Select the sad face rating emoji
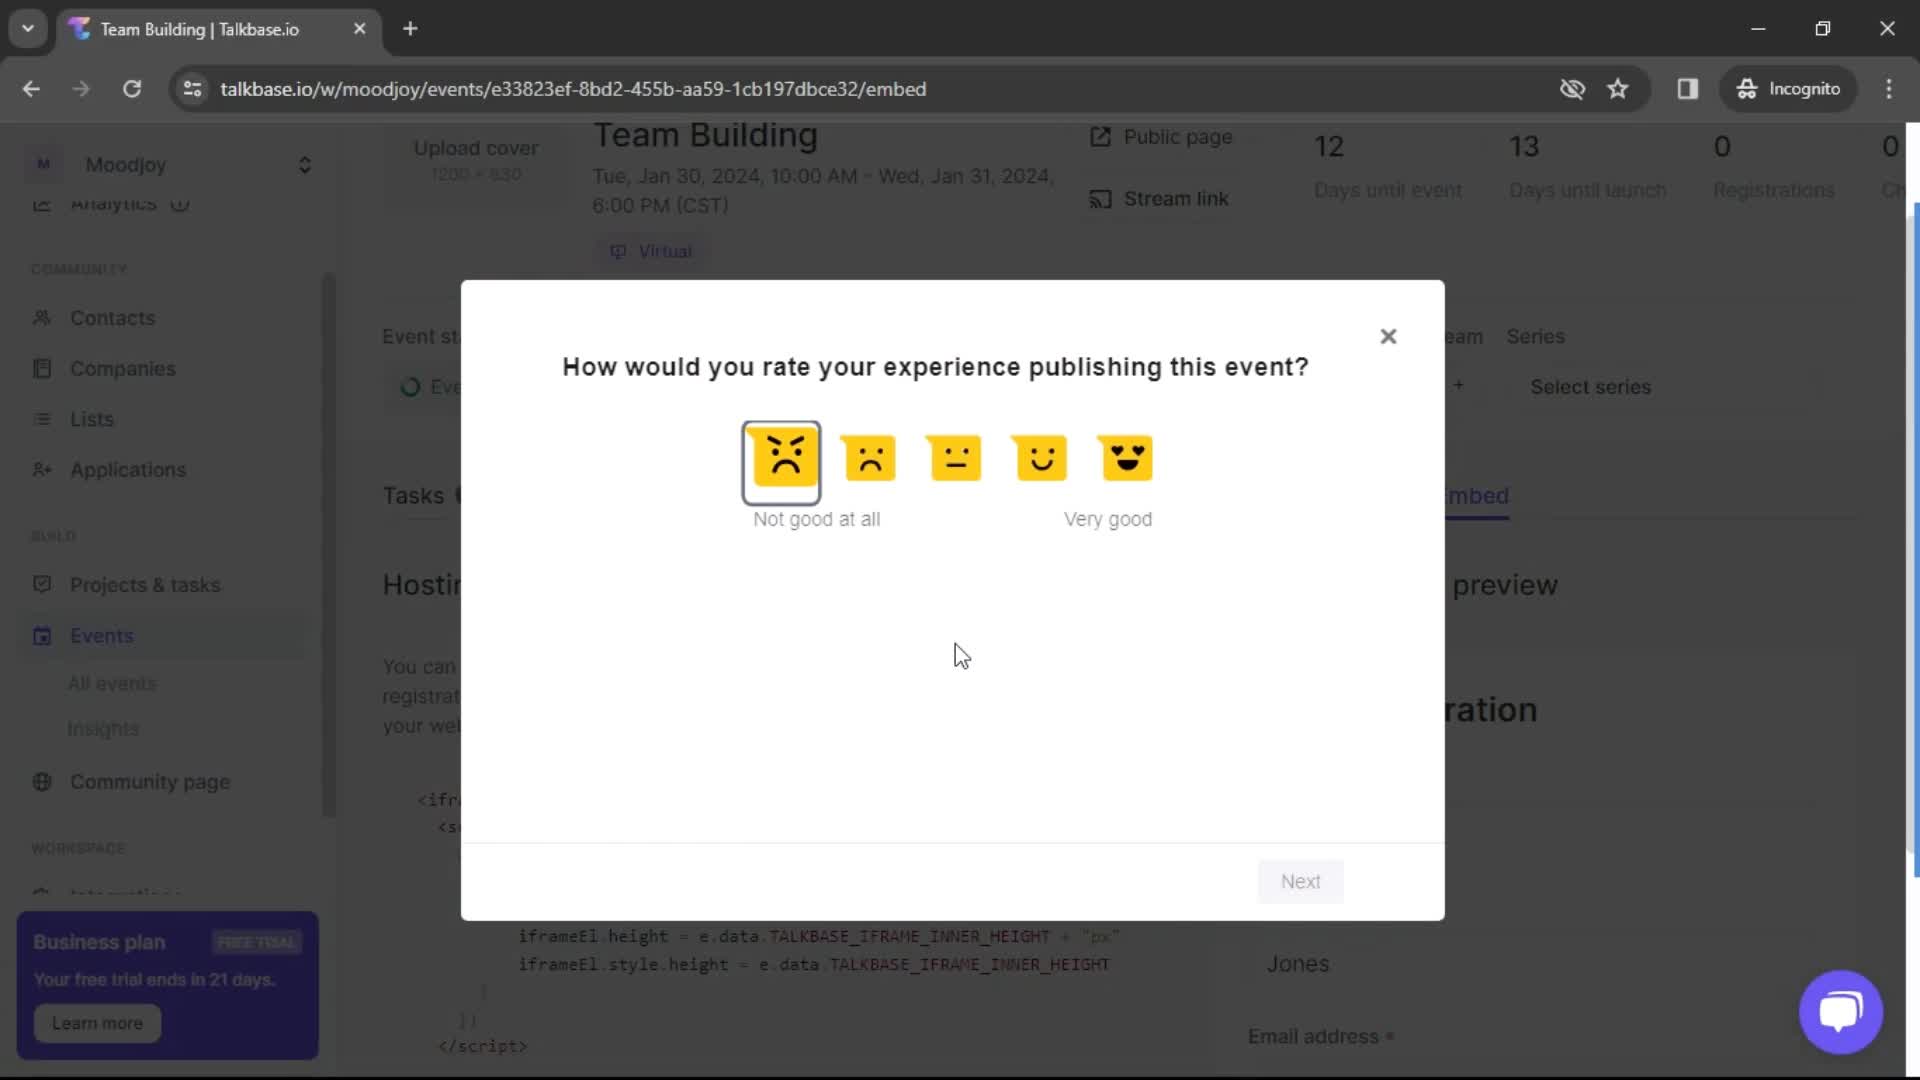 click(x=869, y=458)
